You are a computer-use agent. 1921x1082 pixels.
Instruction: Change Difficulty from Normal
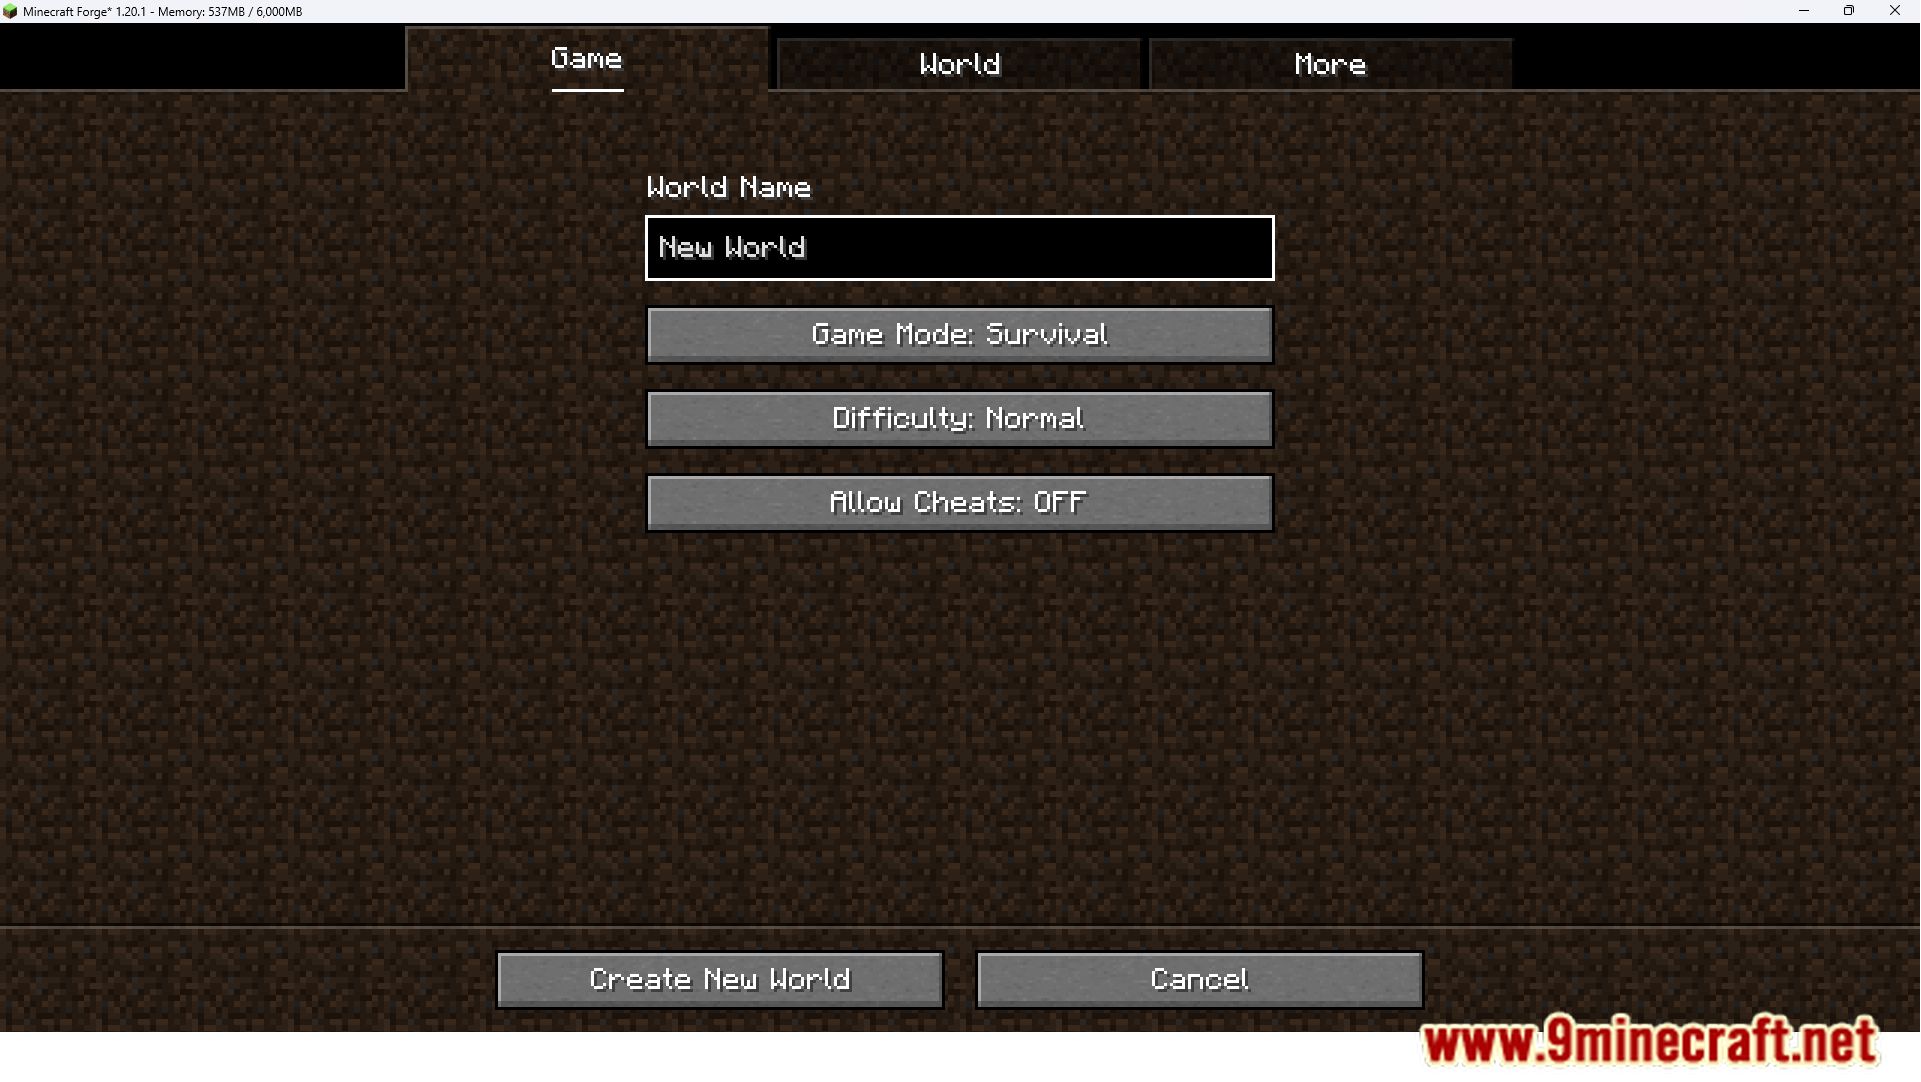pyautogui.click(x=958, y=417)
